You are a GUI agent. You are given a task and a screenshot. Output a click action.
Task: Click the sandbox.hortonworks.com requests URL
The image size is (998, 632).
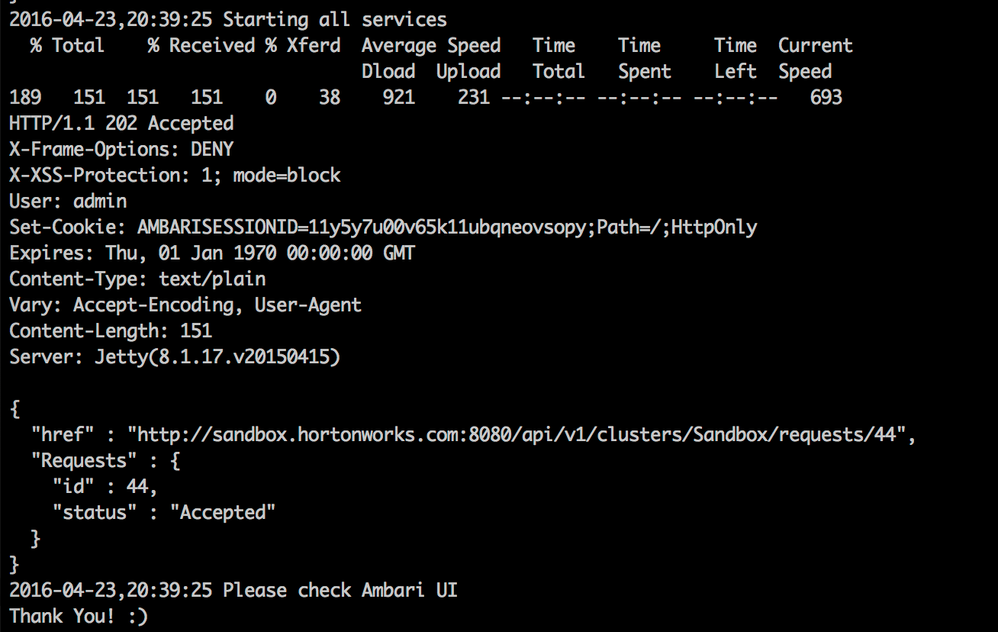point(520,435)
